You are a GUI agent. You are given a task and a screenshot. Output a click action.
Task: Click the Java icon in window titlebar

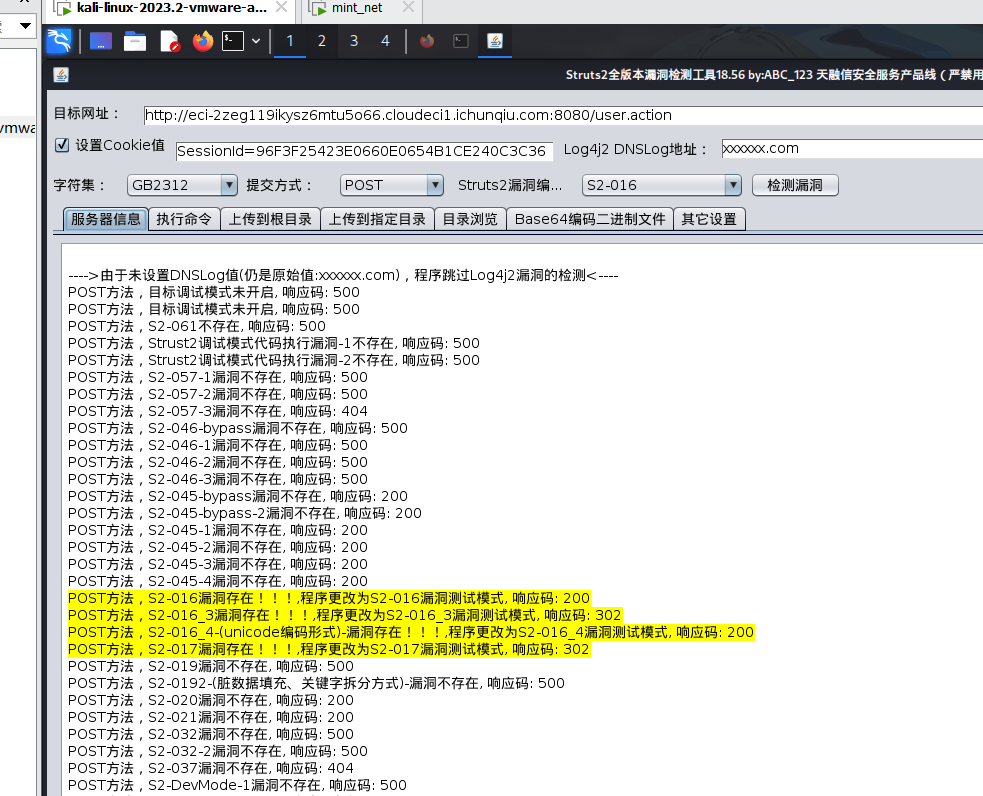tap(61, 75)
